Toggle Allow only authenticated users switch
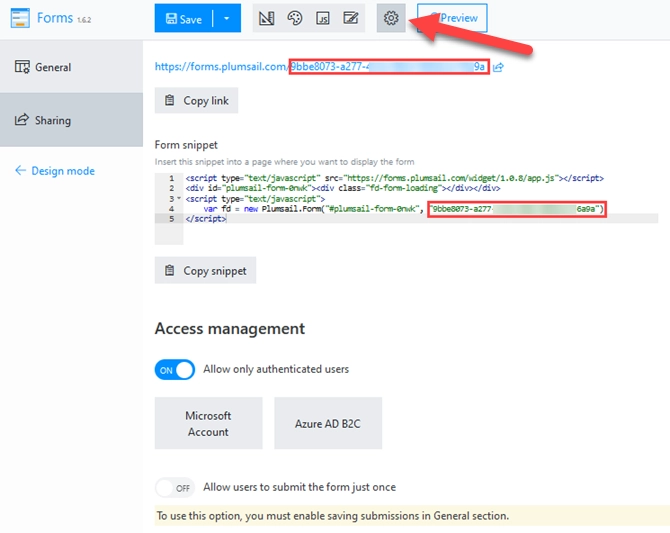 tap(175, 370)
